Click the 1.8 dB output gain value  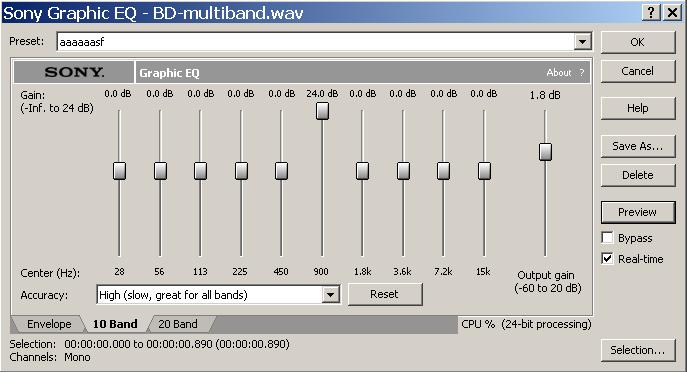[545, 95]
